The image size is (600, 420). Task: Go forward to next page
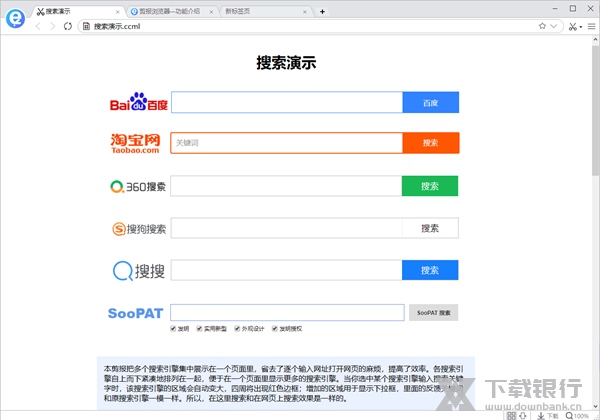point(53,26)
